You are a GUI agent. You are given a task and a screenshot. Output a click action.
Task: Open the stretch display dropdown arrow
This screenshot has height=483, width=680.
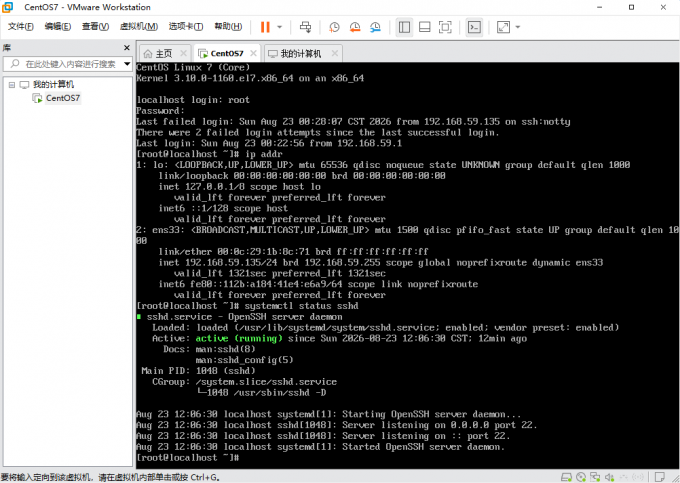click(518, 27)
